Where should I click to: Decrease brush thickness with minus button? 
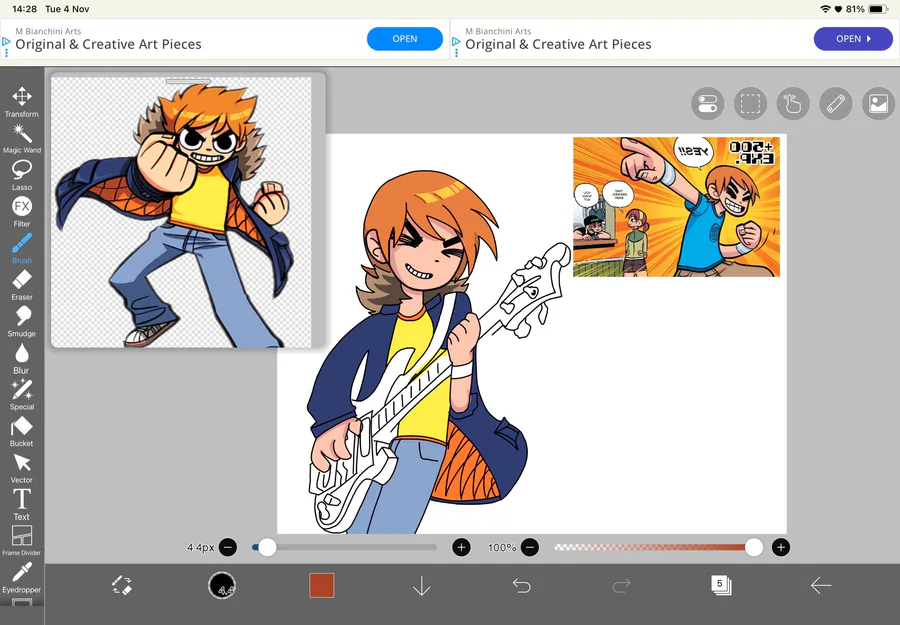(x=228, y=548)
